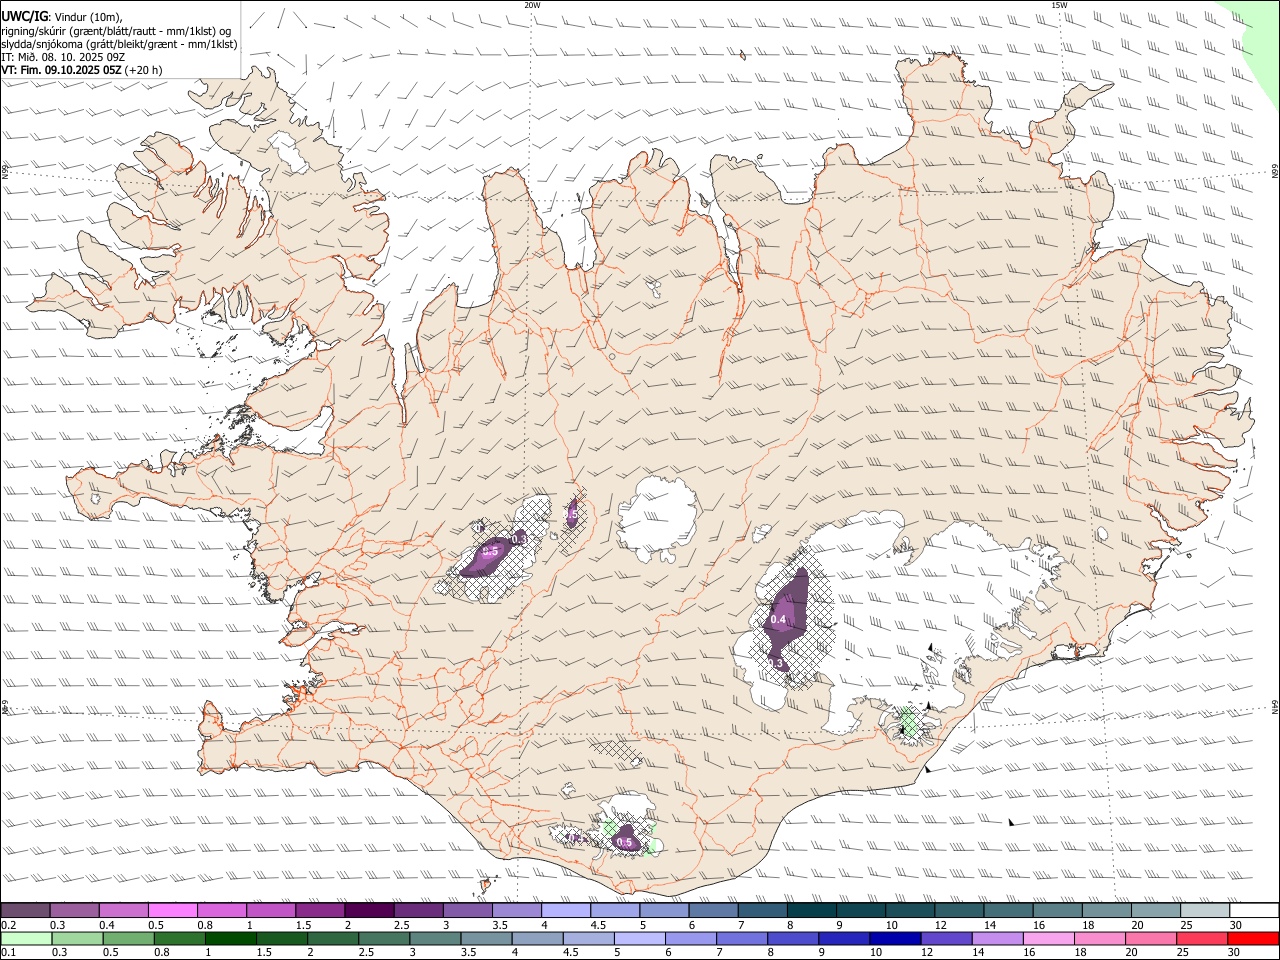Click the "rigning/skúrir (grænt/blátt/rautt - mm/1klst) og" line
The image size is (1280, 960).
pyautogui.click(x=117, y=30)
